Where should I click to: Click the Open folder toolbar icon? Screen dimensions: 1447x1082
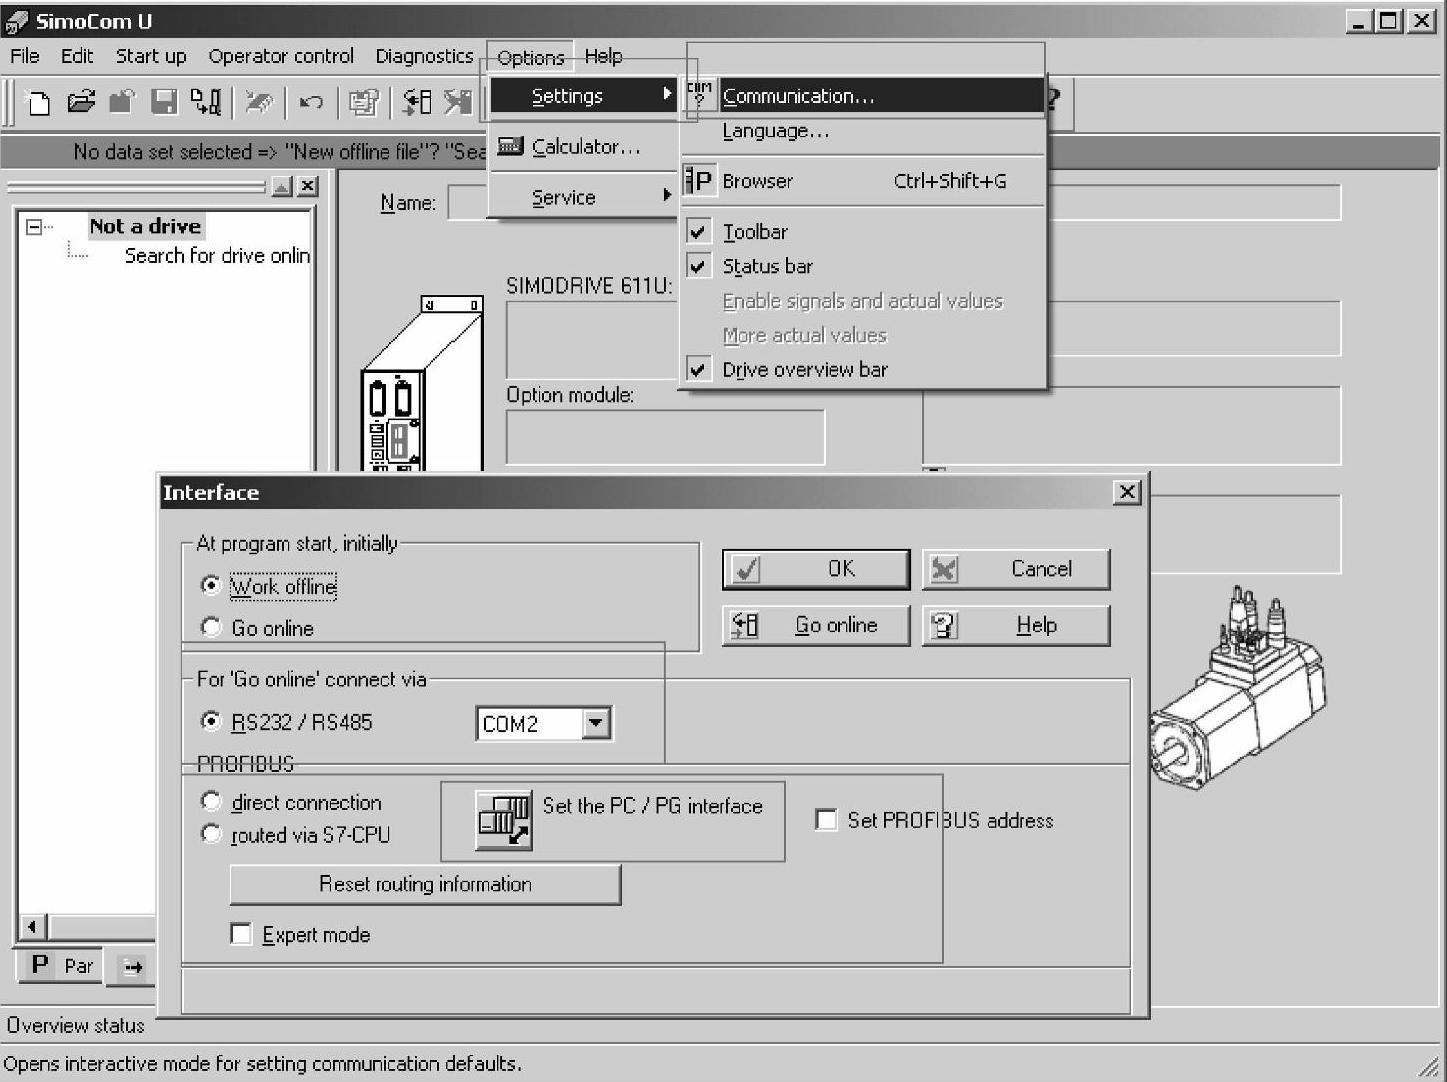click(81, 102)
